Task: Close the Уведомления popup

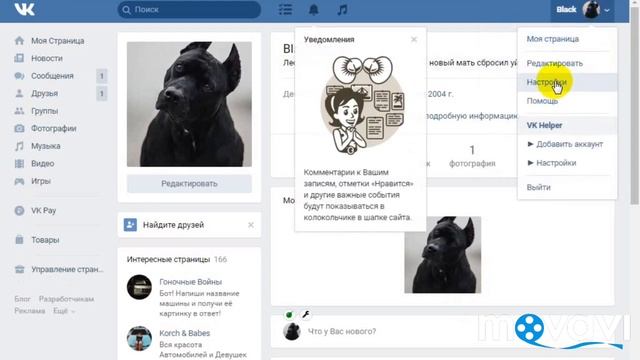Action: [x=414, y=40]
